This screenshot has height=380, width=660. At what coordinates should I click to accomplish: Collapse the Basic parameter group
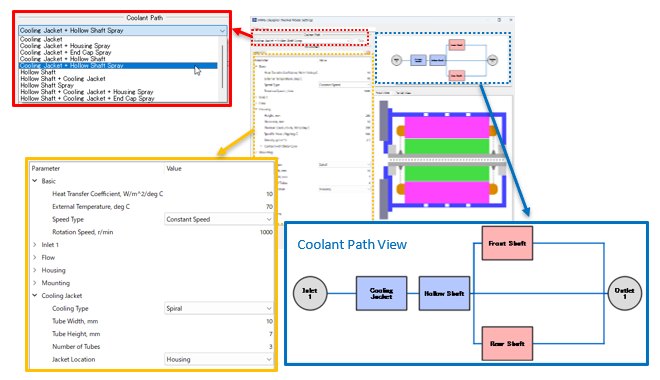35,181
